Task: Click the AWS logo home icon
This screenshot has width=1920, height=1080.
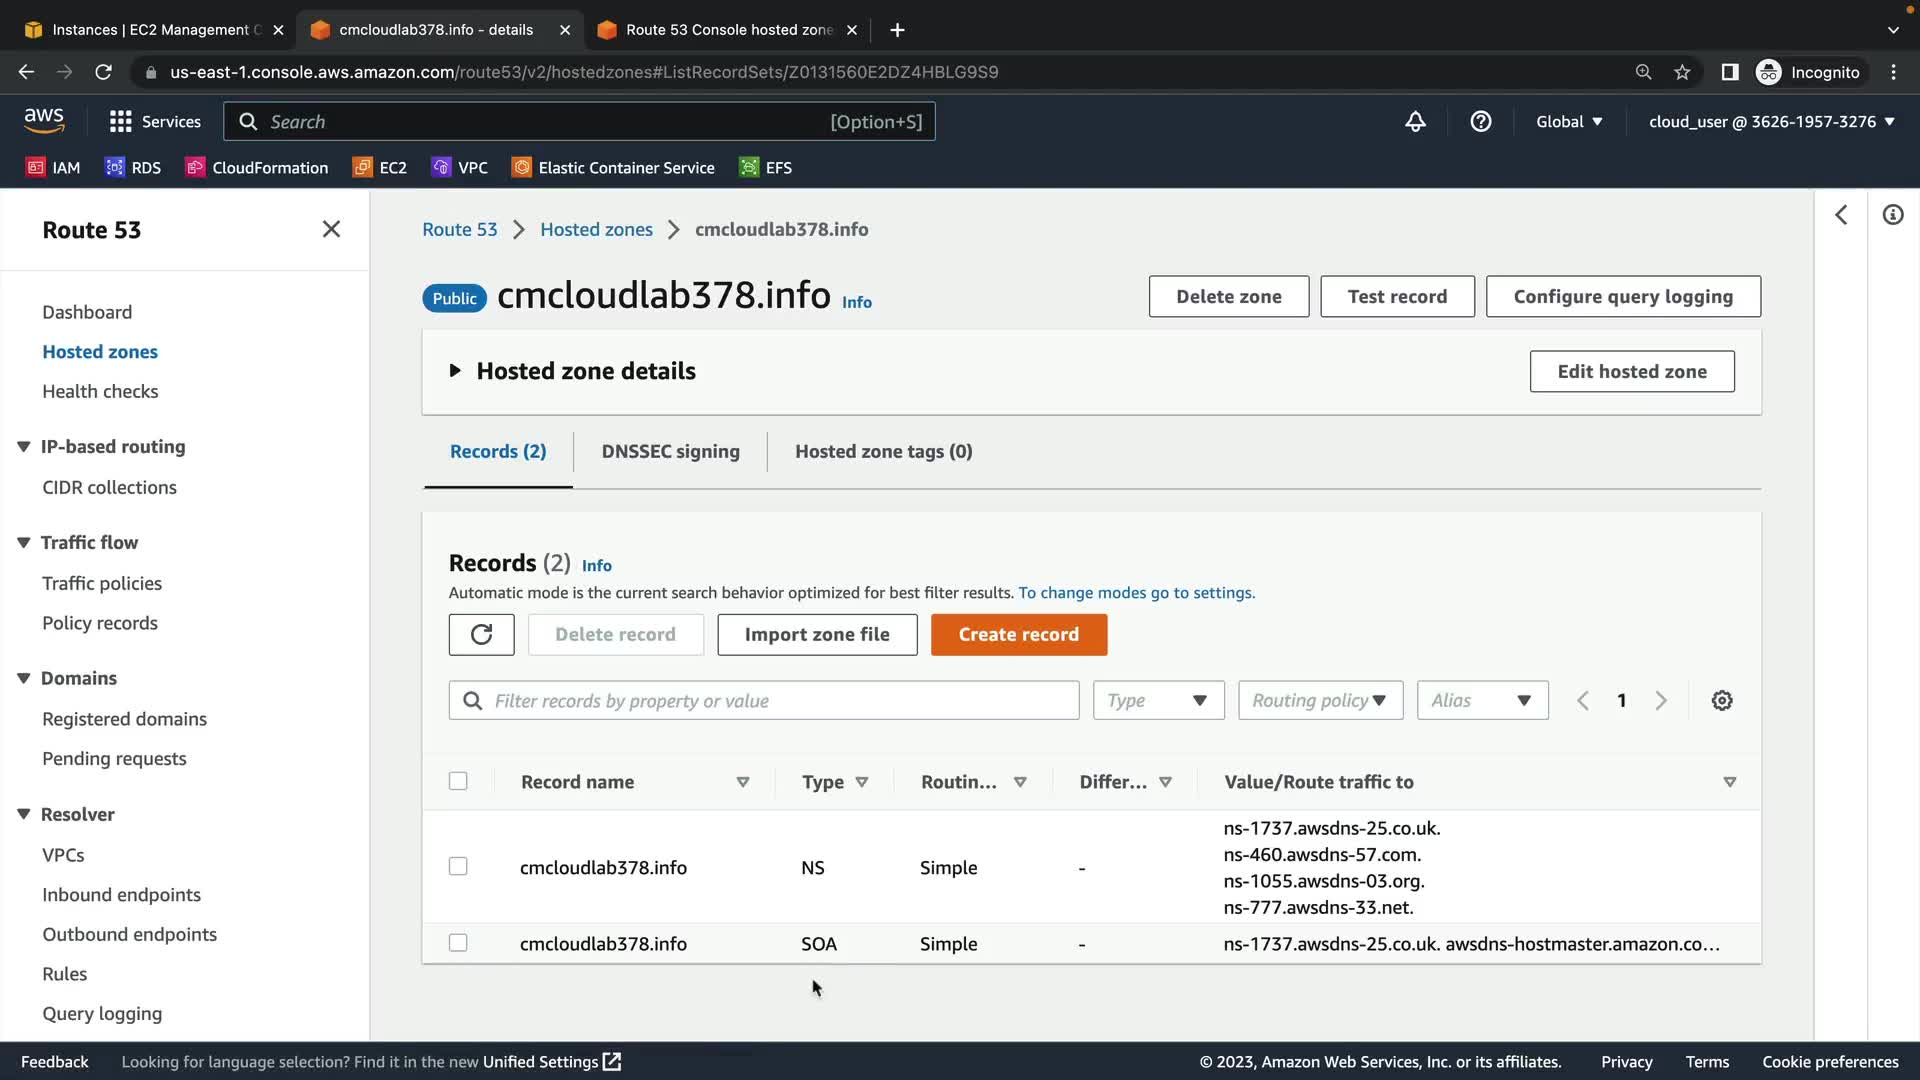Action: 44,121
